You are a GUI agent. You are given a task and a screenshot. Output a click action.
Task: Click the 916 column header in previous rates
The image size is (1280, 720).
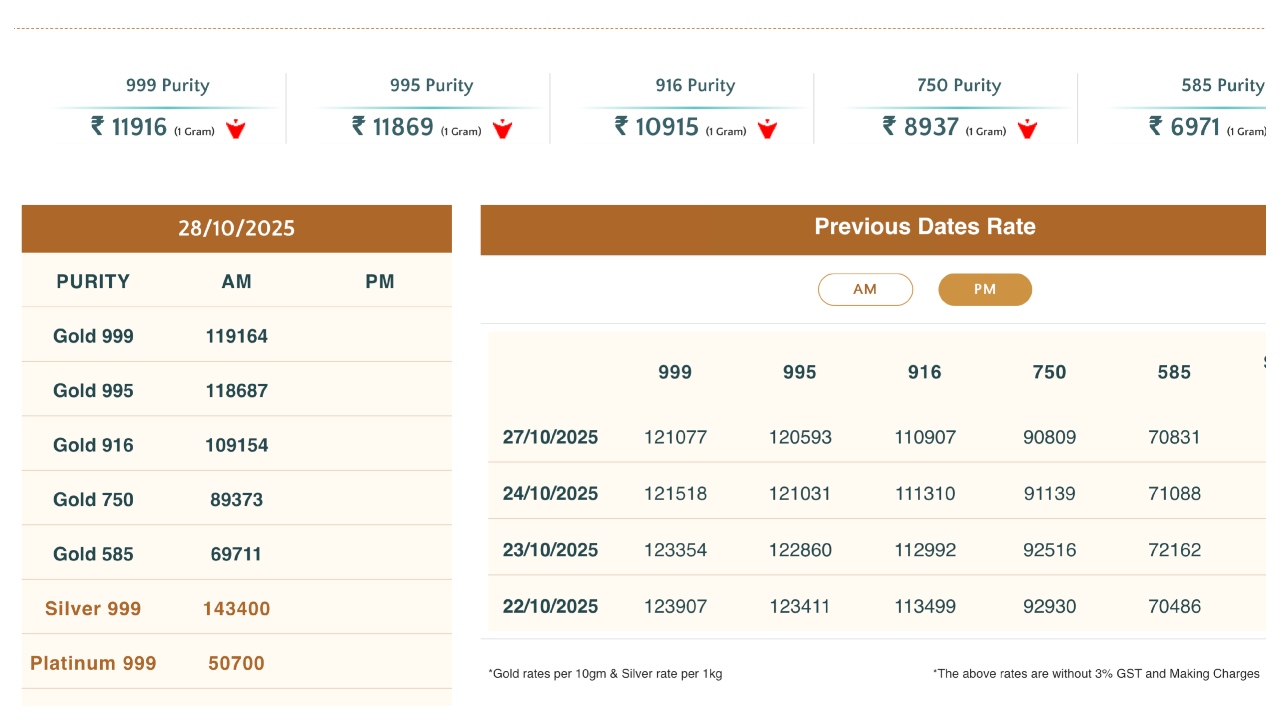coord(924,372)
